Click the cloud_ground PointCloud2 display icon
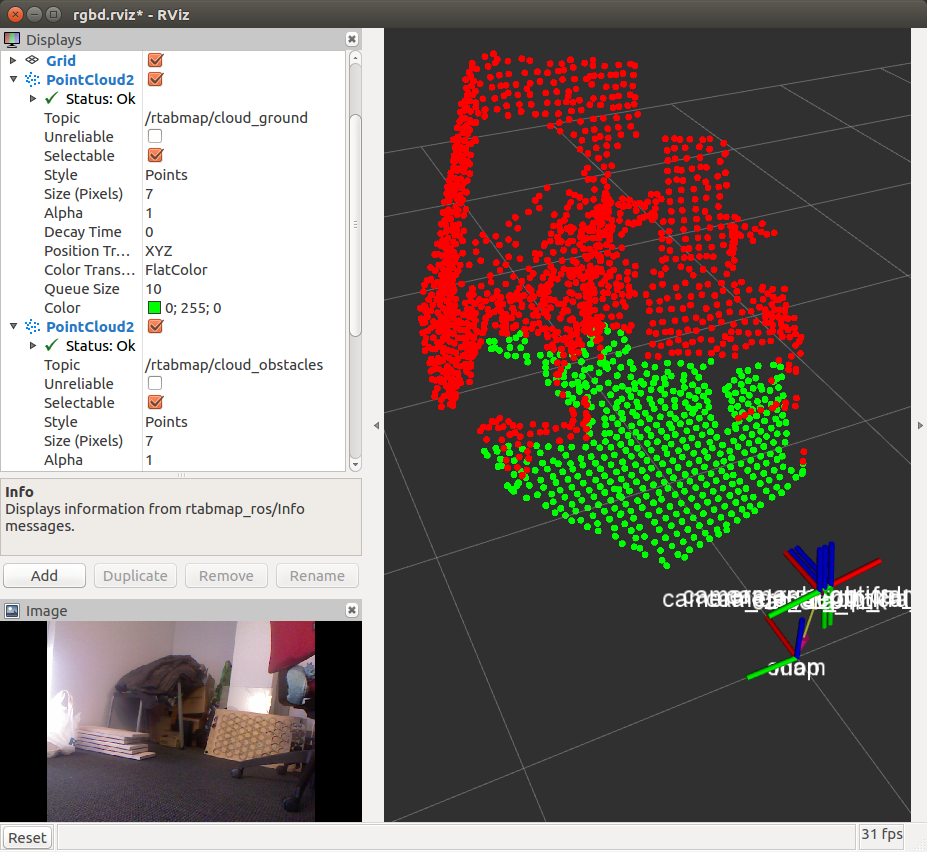Screen dimensions: 927x852 [x=32, y=80]
